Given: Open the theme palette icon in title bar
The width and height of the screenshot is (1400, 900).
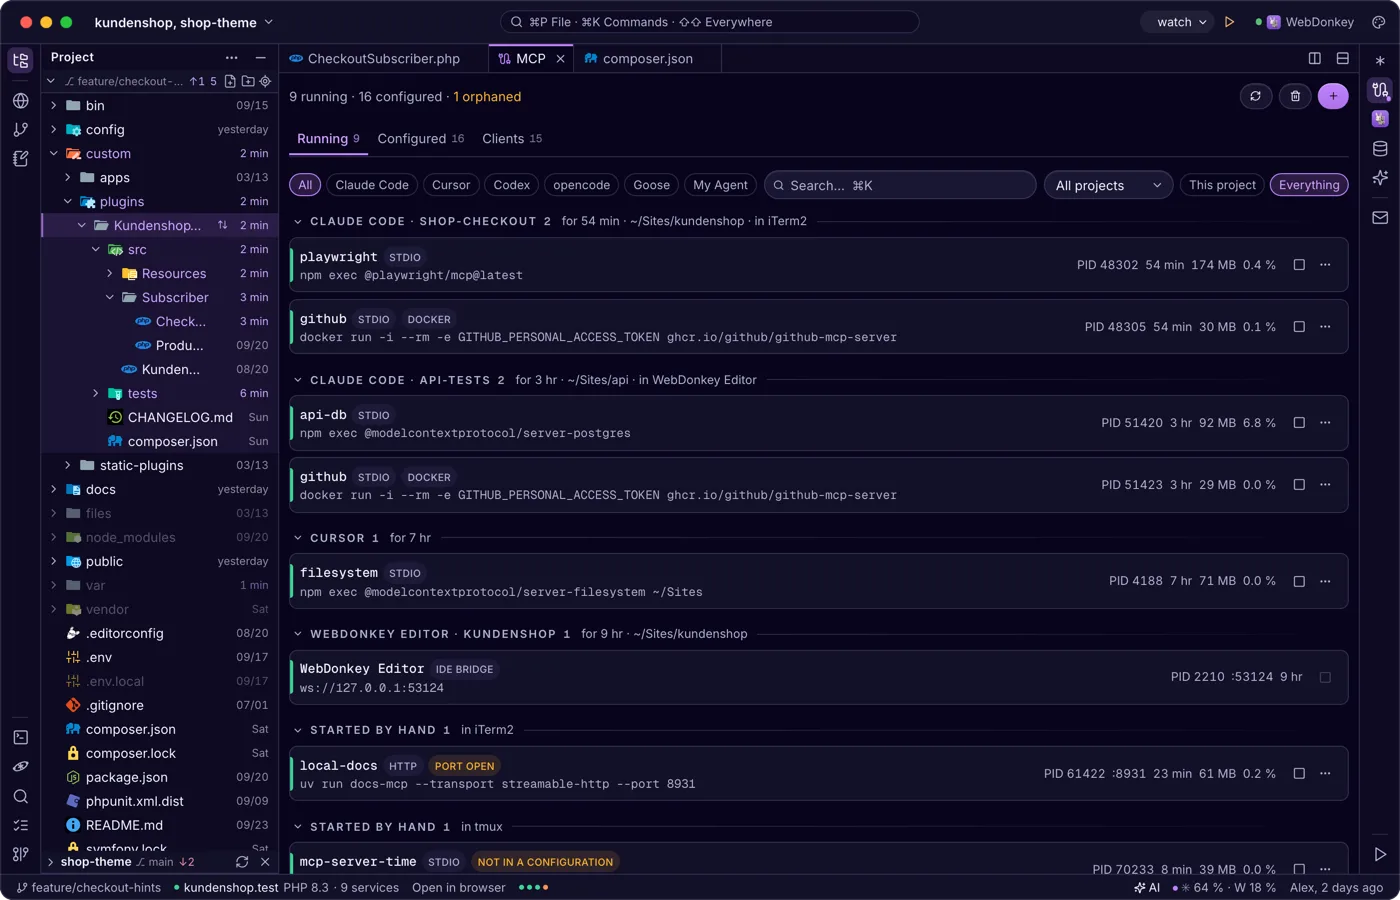Looking at the screenshot, I should [x=1378, y=22].
